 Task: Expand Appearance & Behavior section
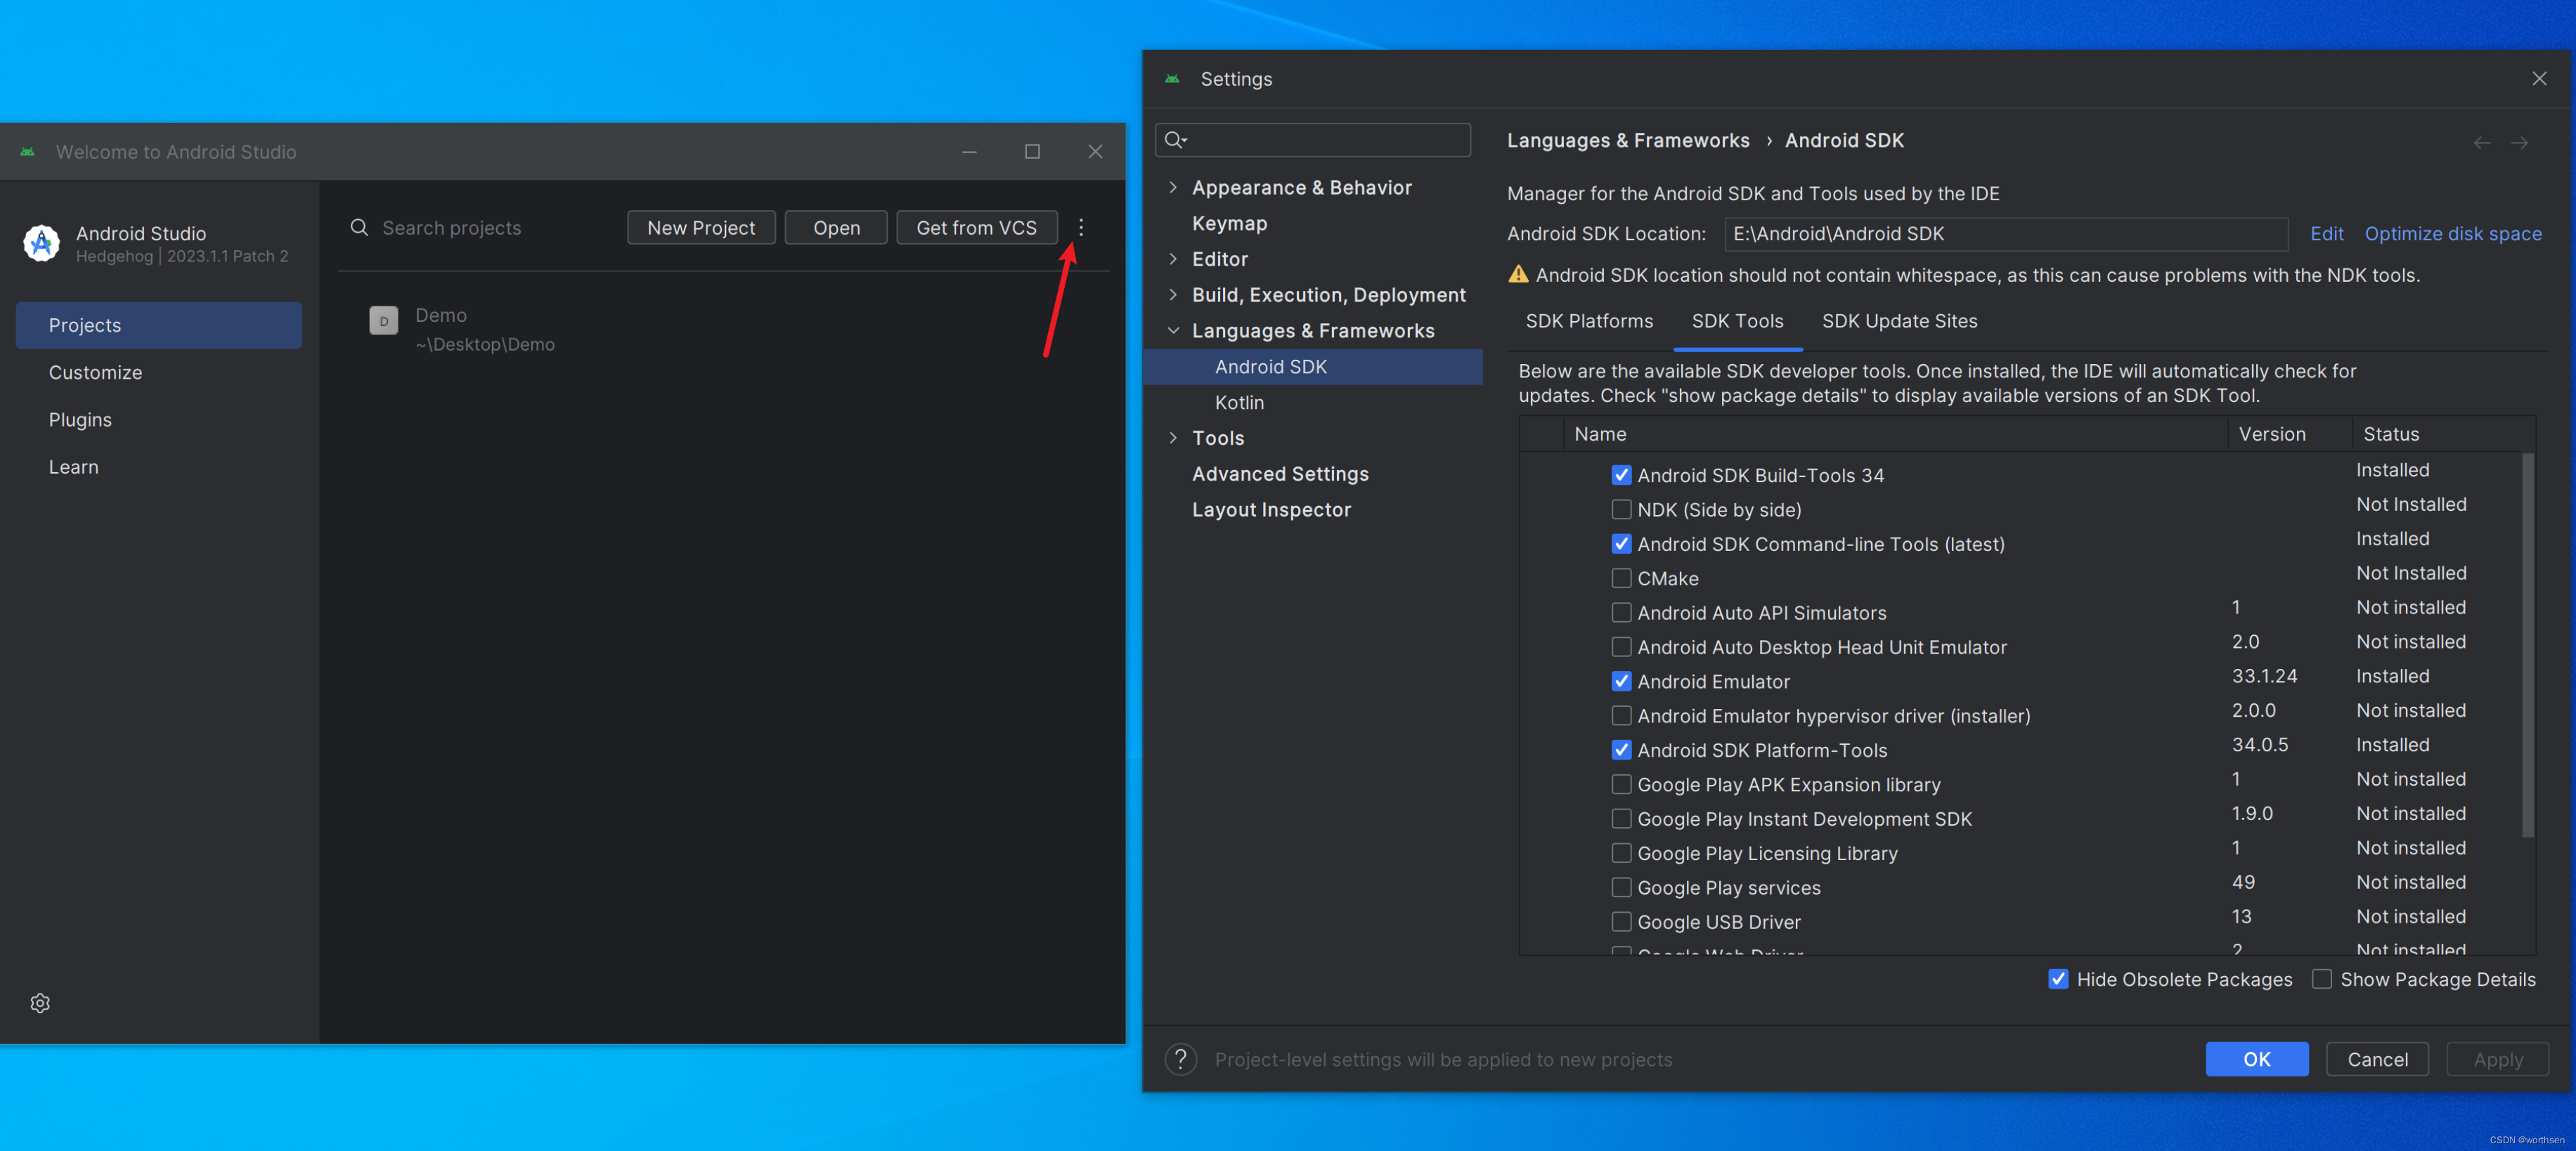click(1173, 187)
